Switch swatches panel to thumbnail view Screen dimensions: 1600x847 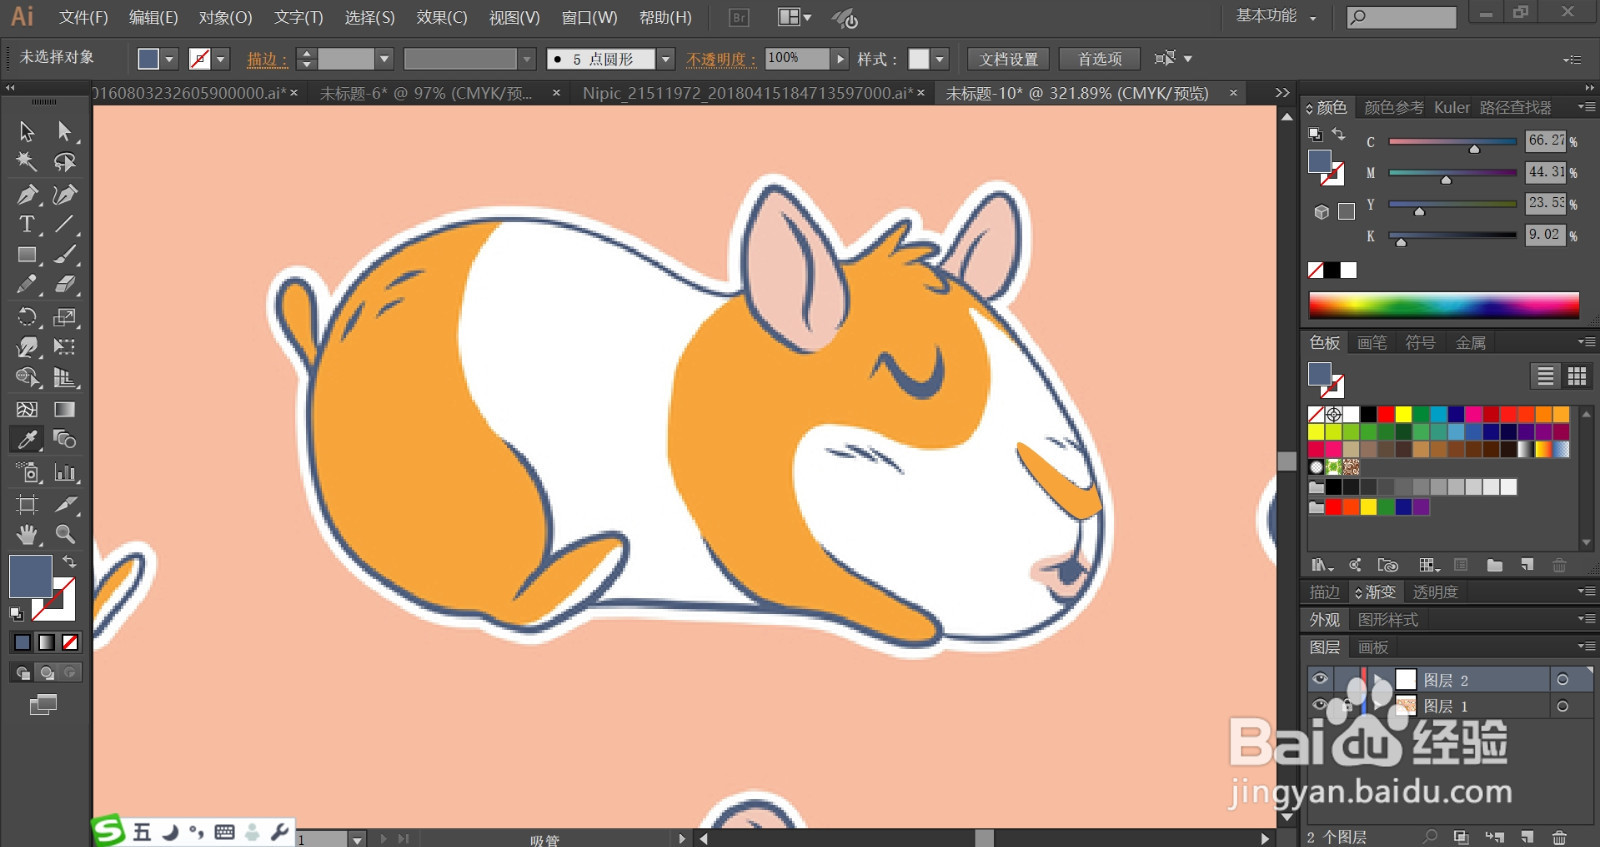click(1577, 376)
